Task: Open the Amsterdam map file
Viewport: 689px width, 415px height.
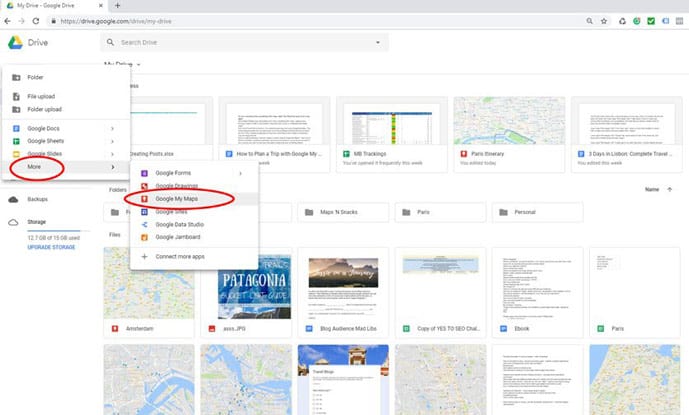Action: 149,292
